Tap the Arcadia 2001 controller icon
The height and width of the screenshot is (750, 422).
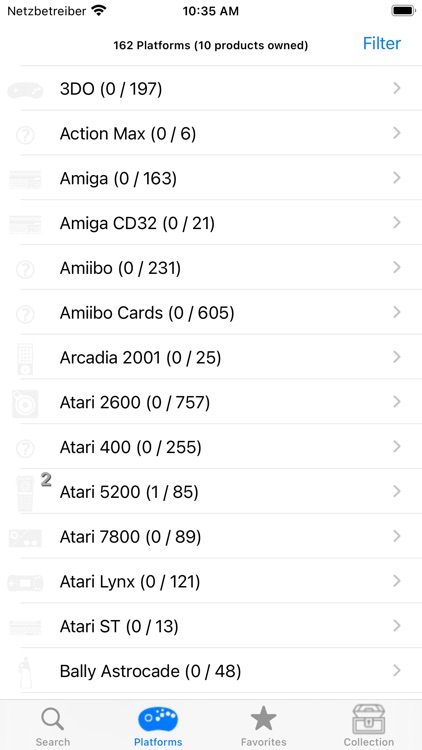point(25,359)
